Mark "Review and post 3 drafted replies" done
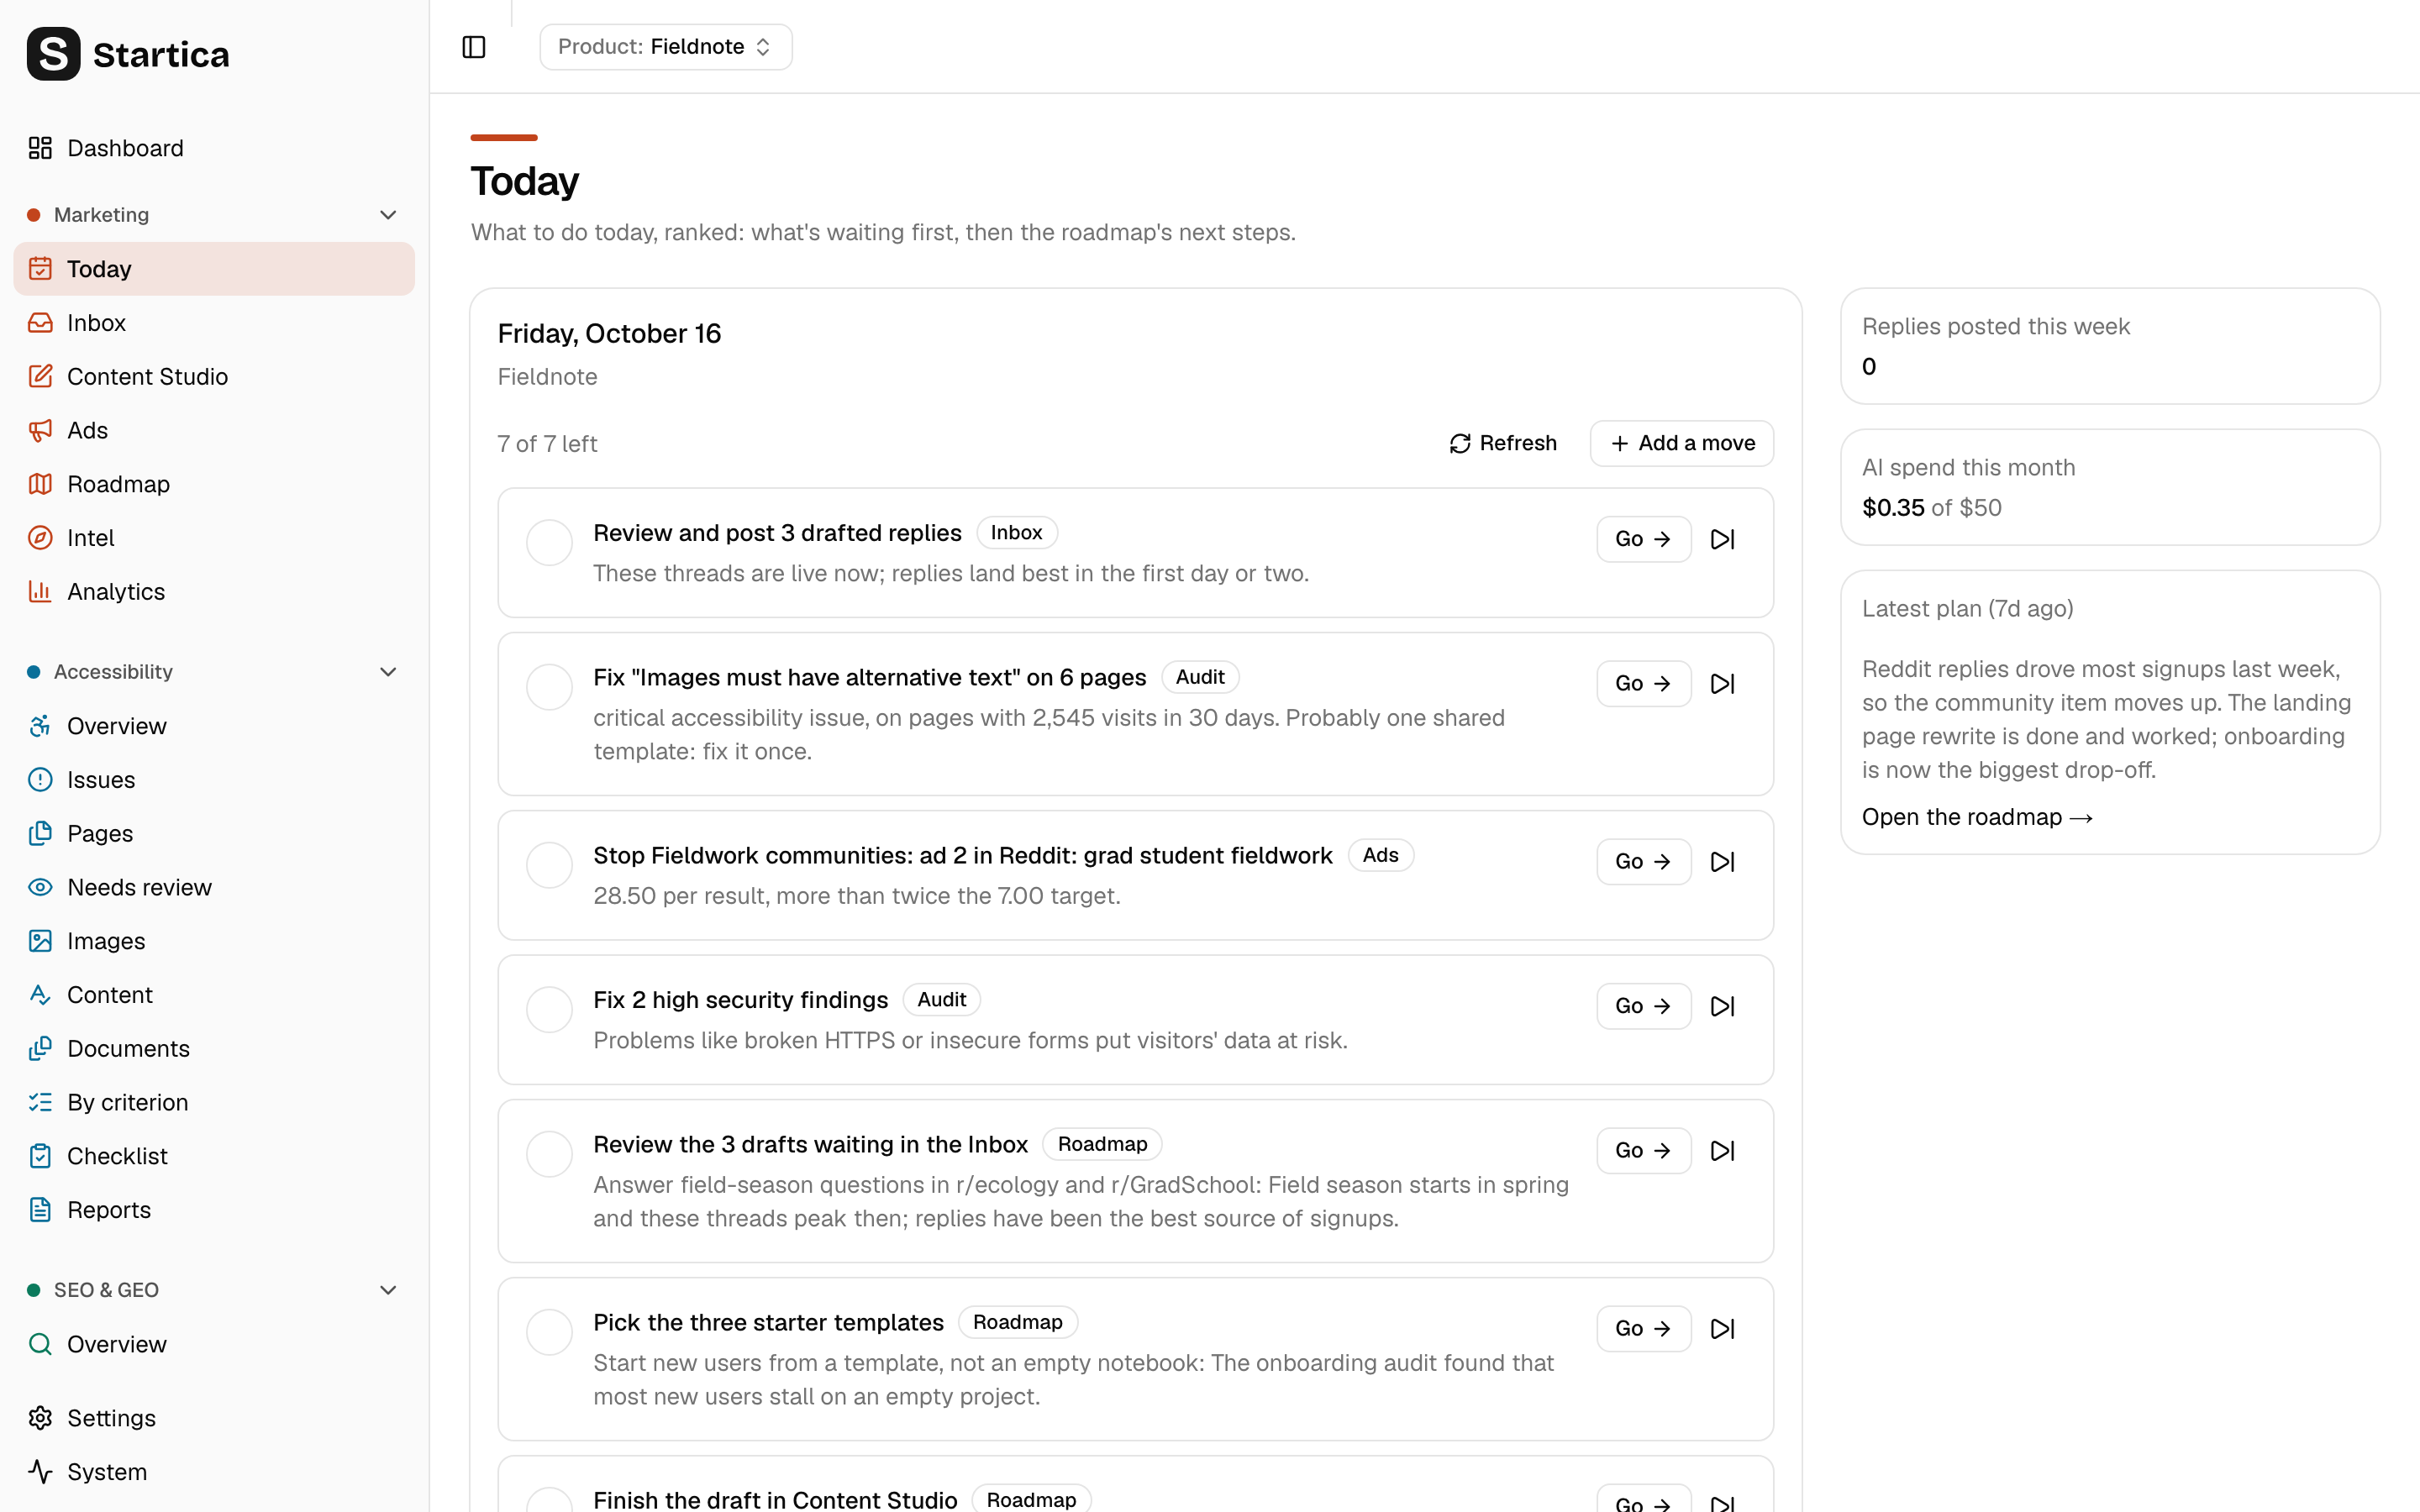 [549, 542]
